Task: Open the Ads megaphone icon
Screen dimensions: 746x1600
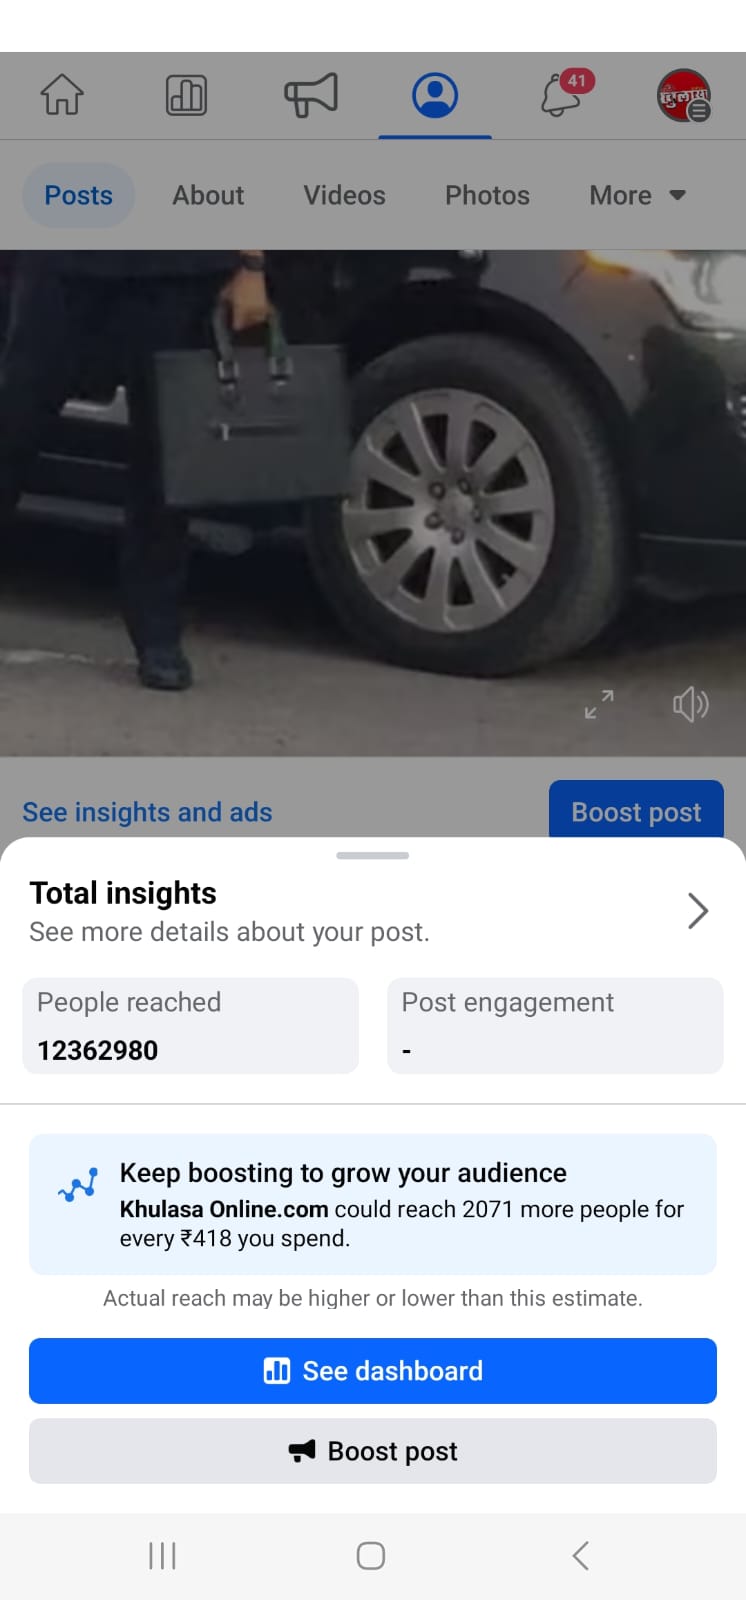Action: point(311,96)
